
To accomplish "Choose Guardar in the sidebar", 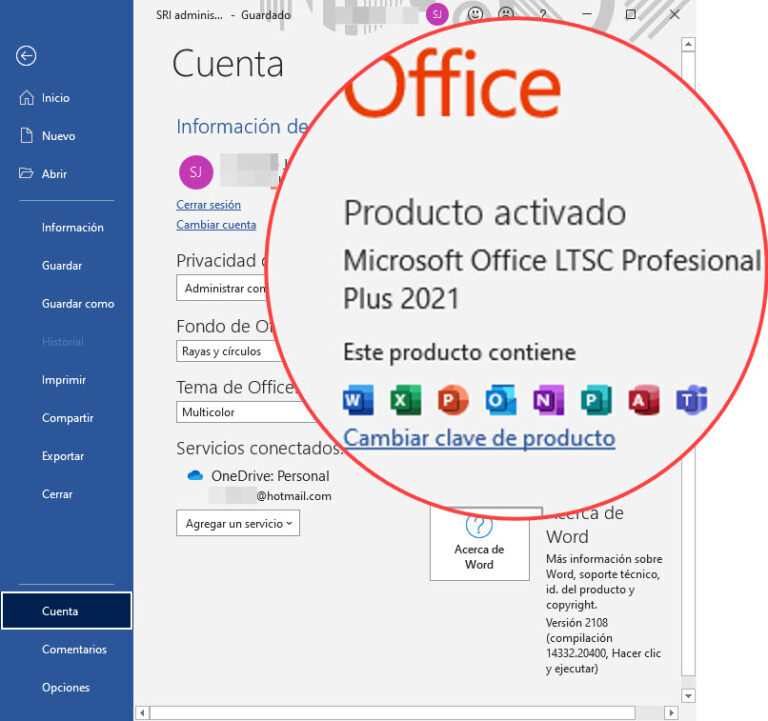I will pyautogui.click(x=62, y=266).
